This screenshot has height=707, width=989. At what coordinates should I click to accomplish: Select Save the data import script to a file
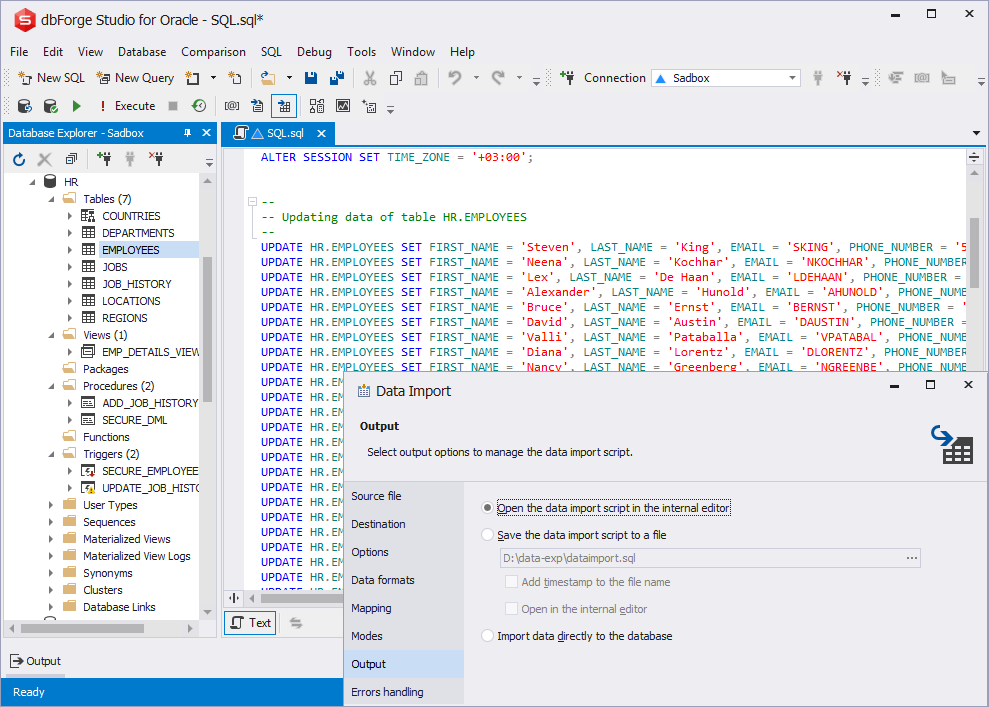[487, 535]
